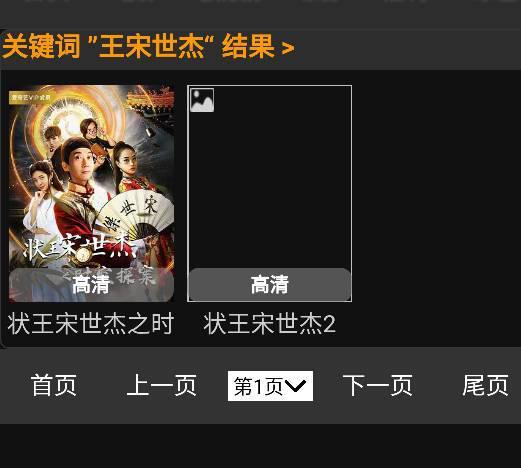Go to 首页 in pagination
This screenshot has width=521, height=468.
coord(54,385)
